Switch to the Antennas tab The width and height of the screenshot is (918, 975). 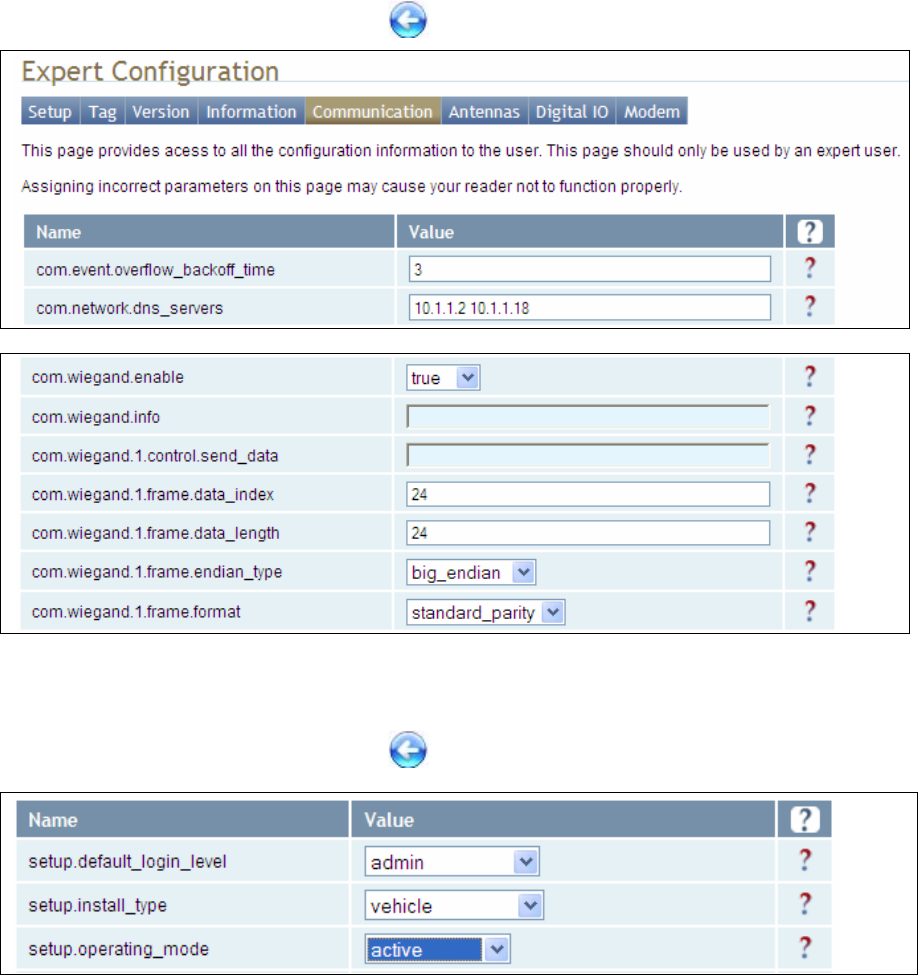point(484,111)
